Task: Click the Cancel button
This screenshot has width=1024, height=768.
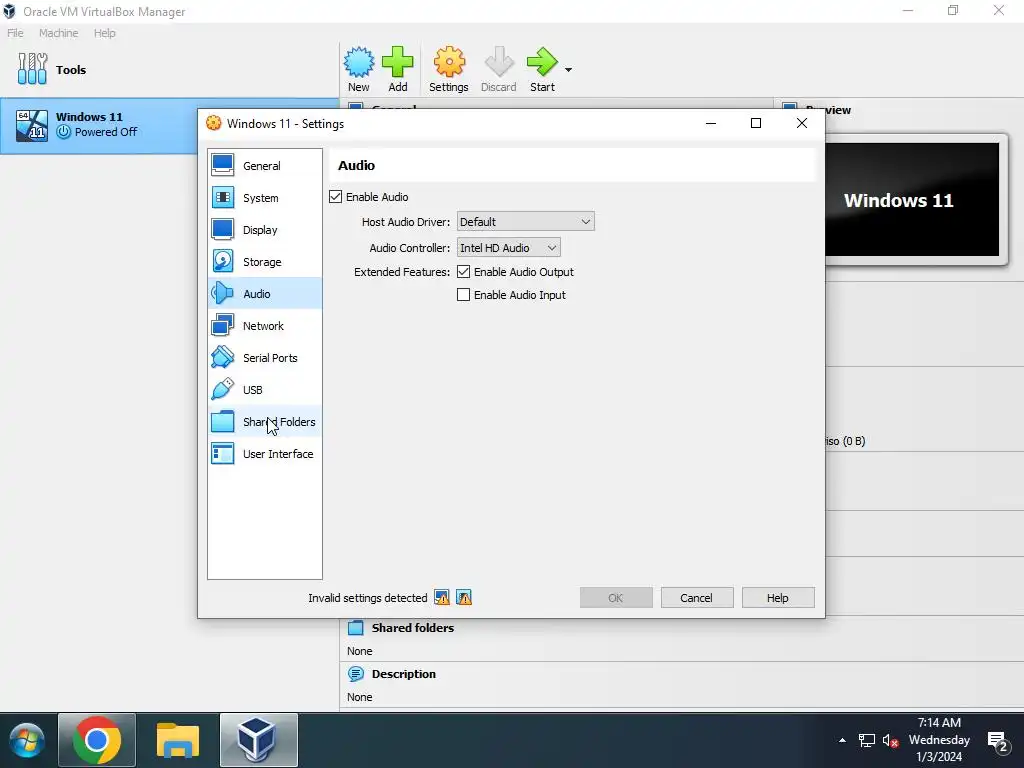Action: (697, 598)
